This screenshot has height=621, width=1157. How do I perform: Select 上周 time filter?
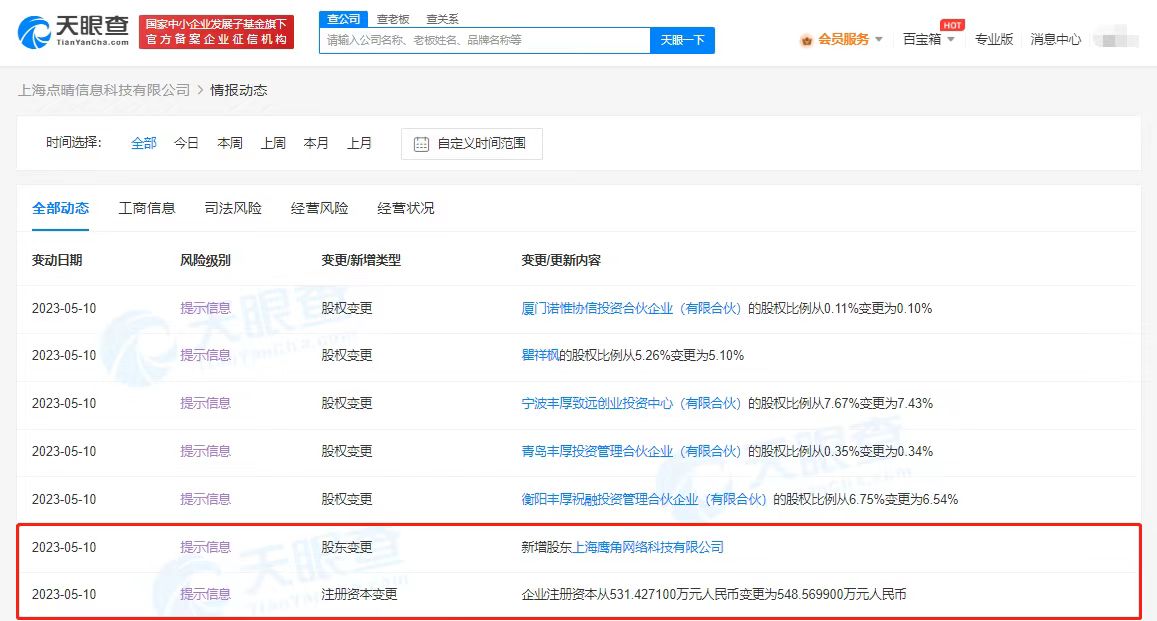click(273, 143)
